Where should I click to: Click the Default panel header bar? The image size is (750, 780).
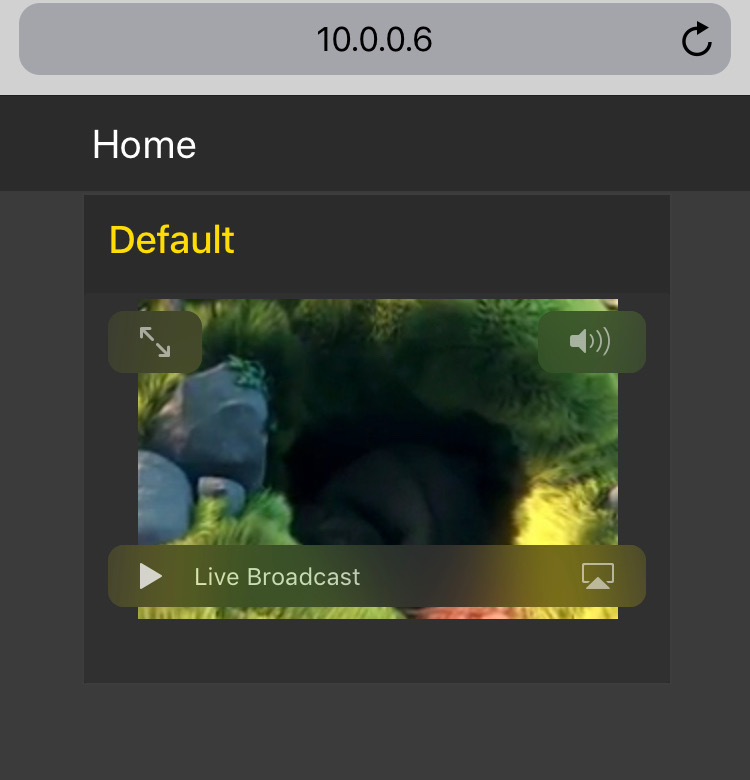click(377, 244)
